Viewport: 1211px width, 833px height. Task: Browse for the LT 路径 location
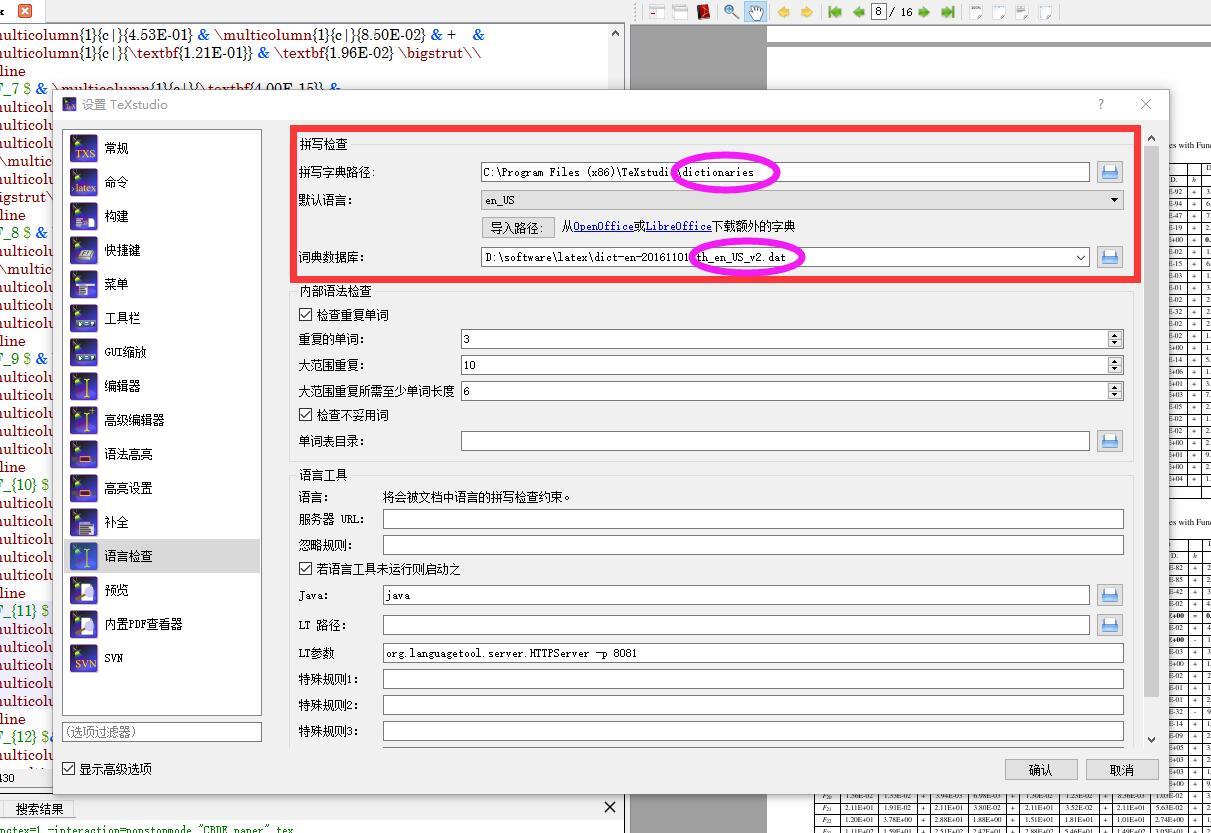point(1109,625)
